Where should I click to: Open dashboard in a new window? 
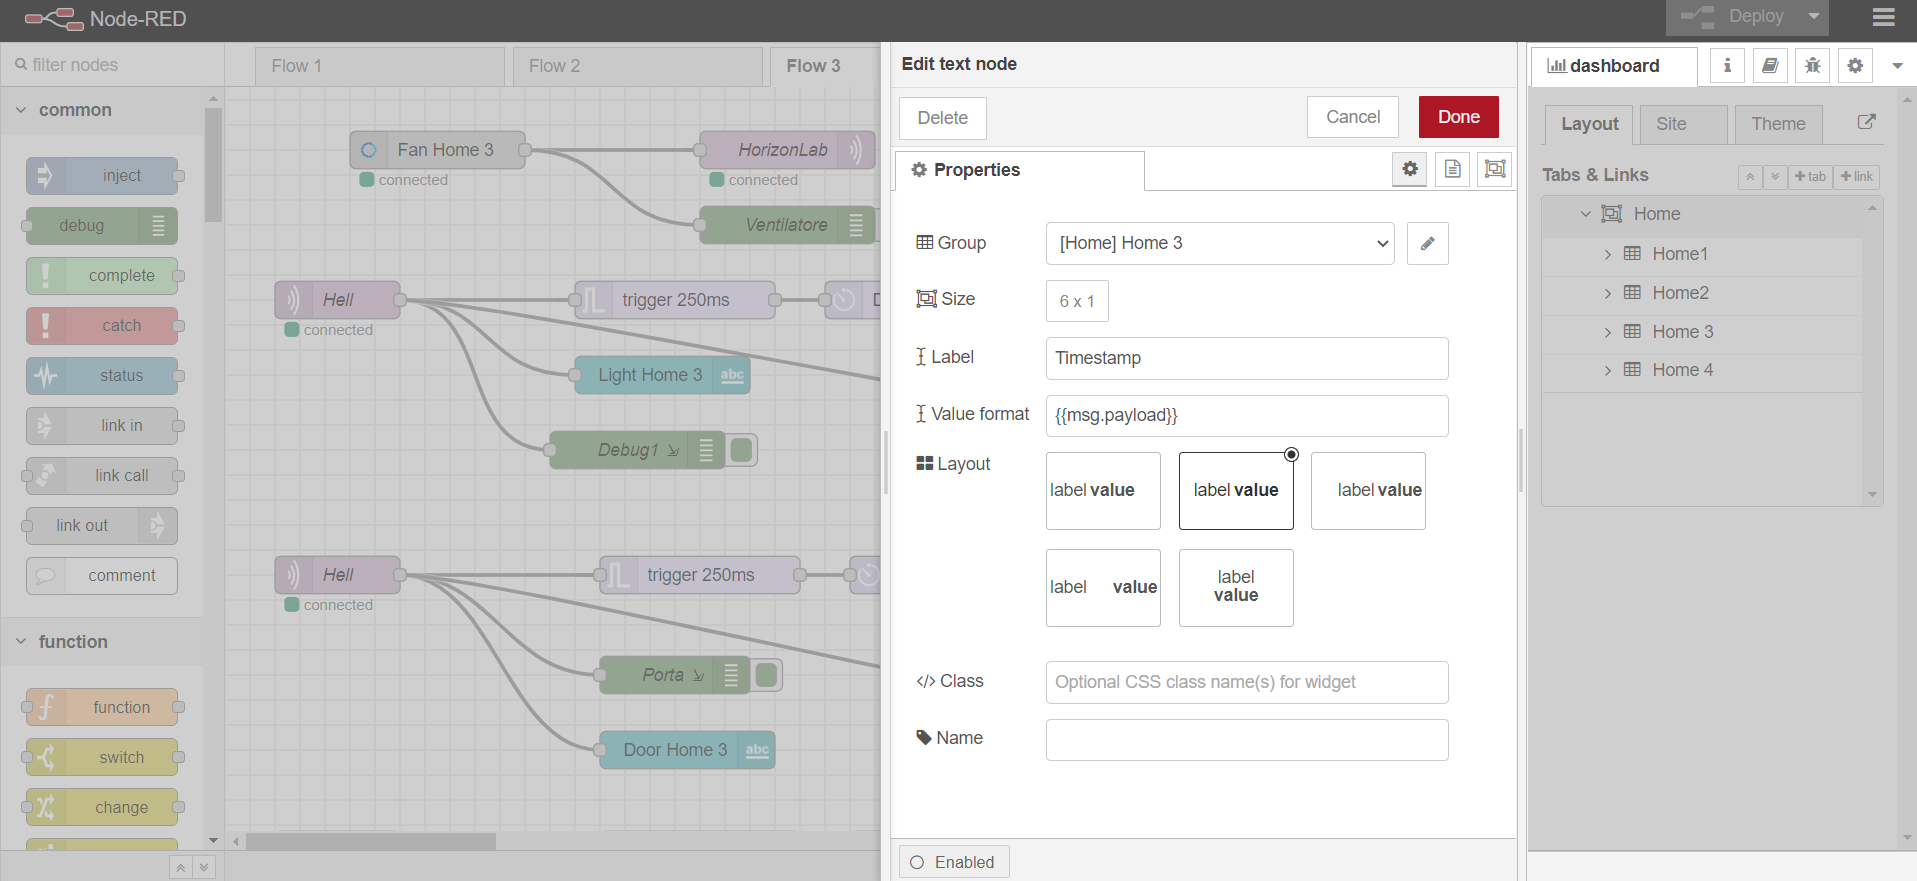point(1866,122)
